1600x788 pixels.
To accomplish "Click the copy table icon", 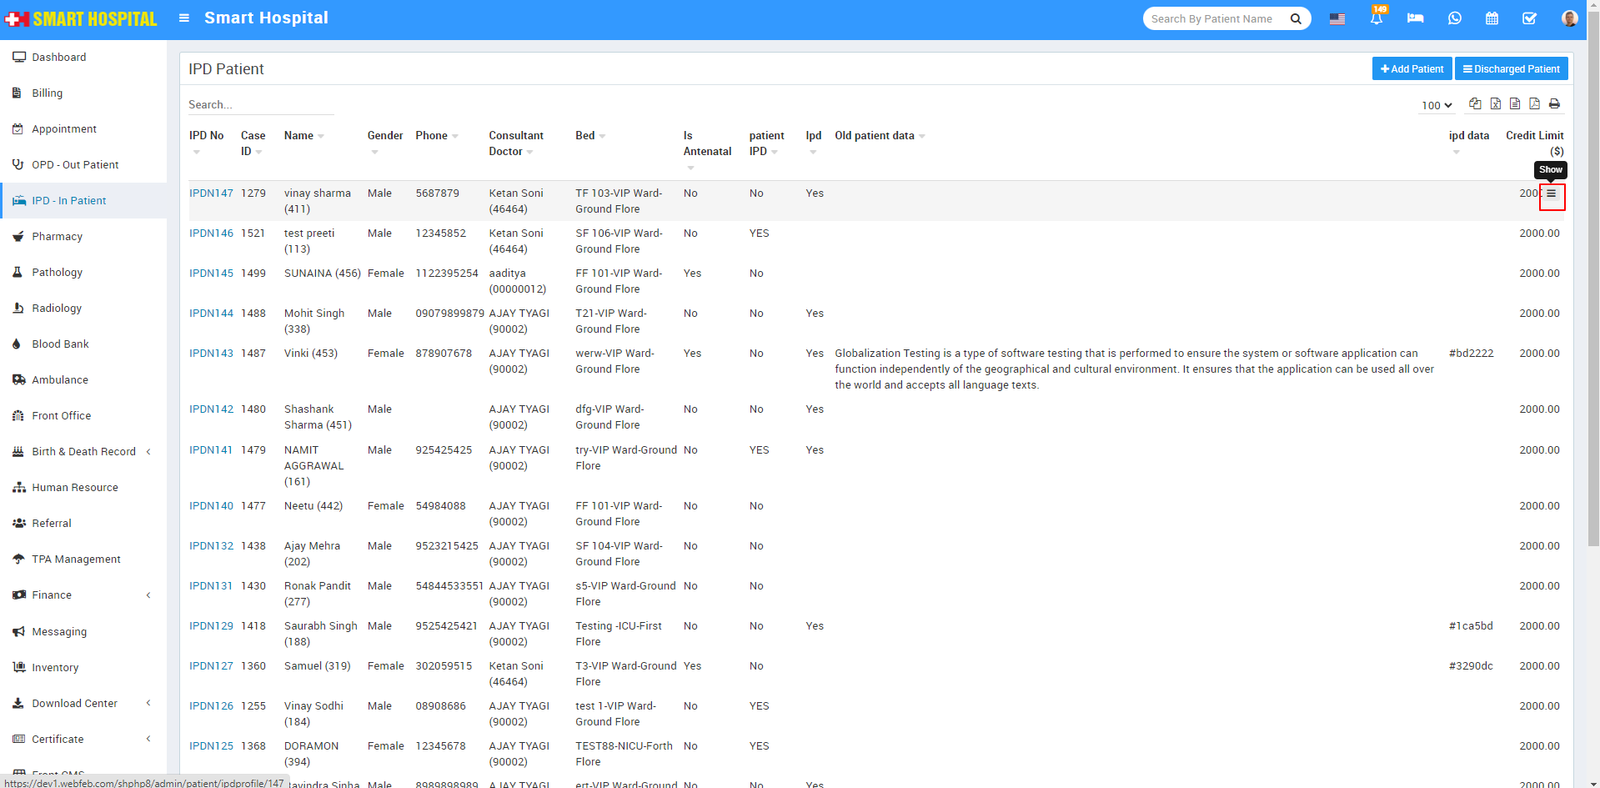I will point(1475,104).
